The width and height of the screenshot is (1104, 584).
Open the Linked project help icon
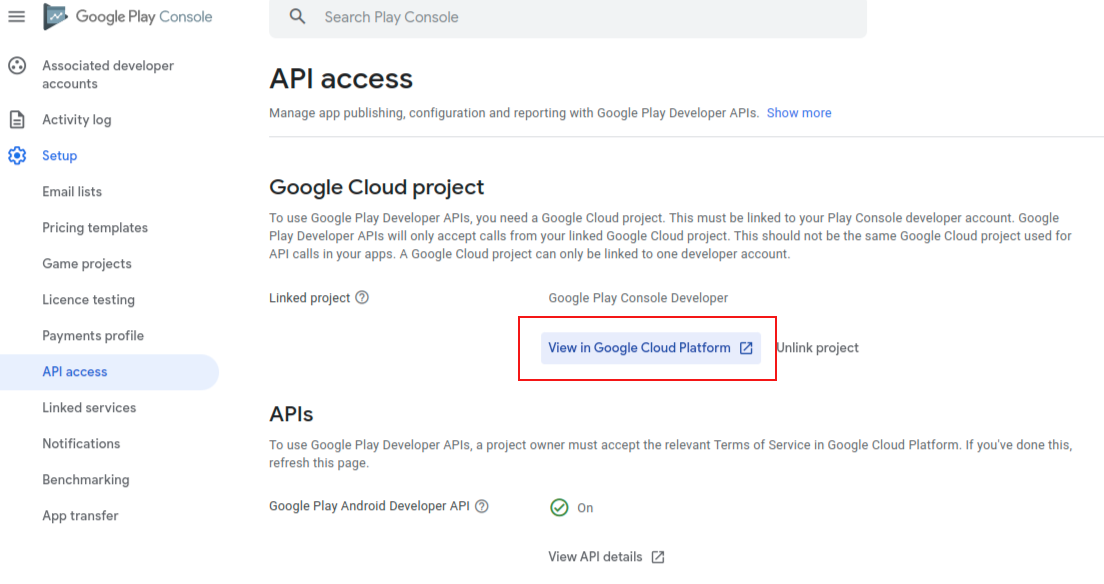click(362, 297)
